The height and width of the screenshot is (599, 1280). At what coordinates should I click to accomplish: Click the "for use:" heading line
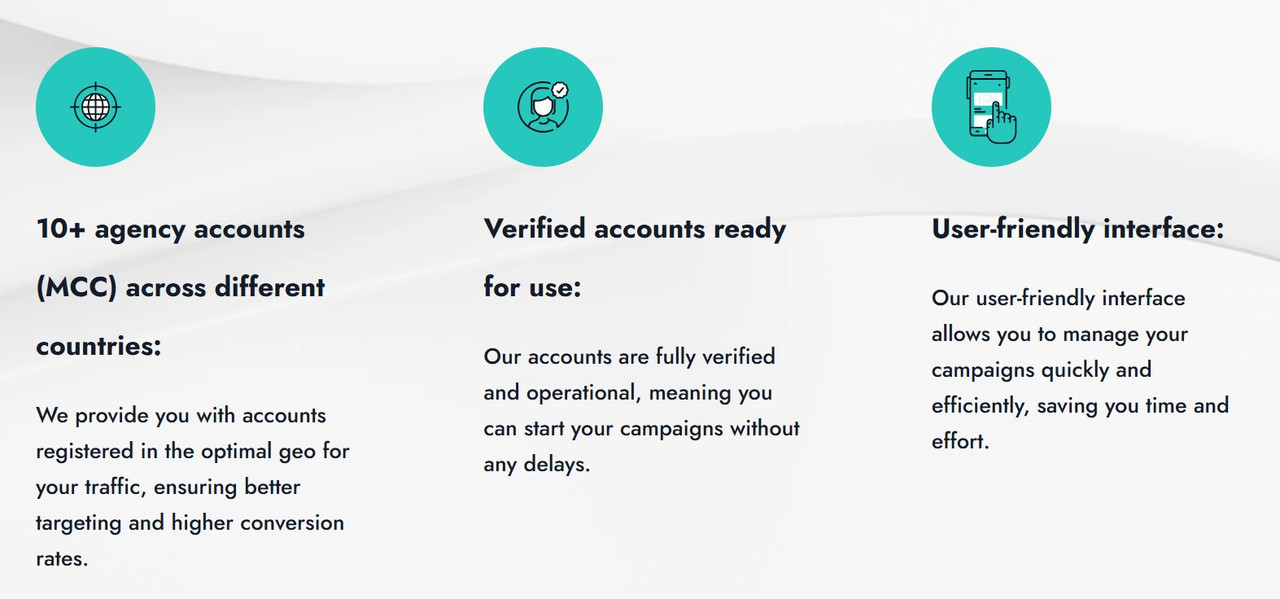coord(532,288)
